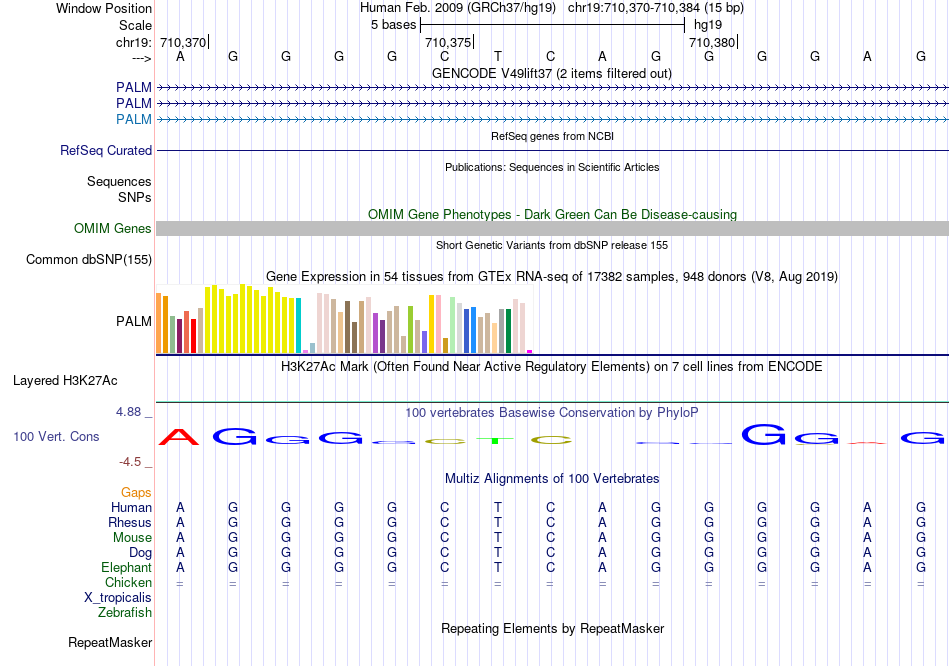950x666 pixels.
Task: Click the T base in the top sequence row
Action: tap(497, 56)
